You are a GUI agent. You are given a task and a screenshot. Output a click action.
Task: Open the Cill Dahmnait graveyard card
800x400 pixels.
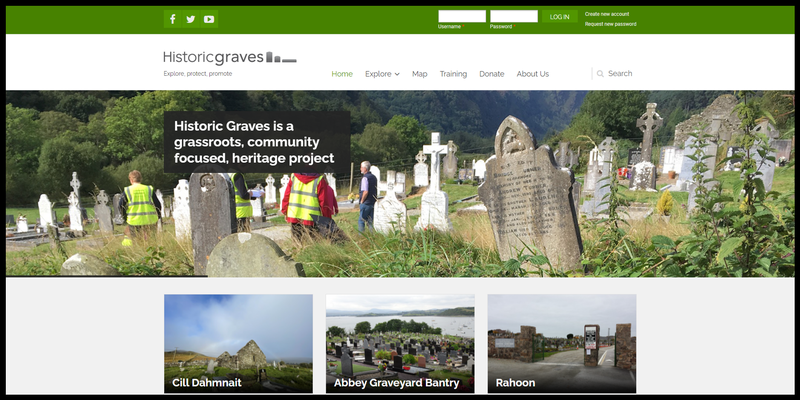coord(238,343)
